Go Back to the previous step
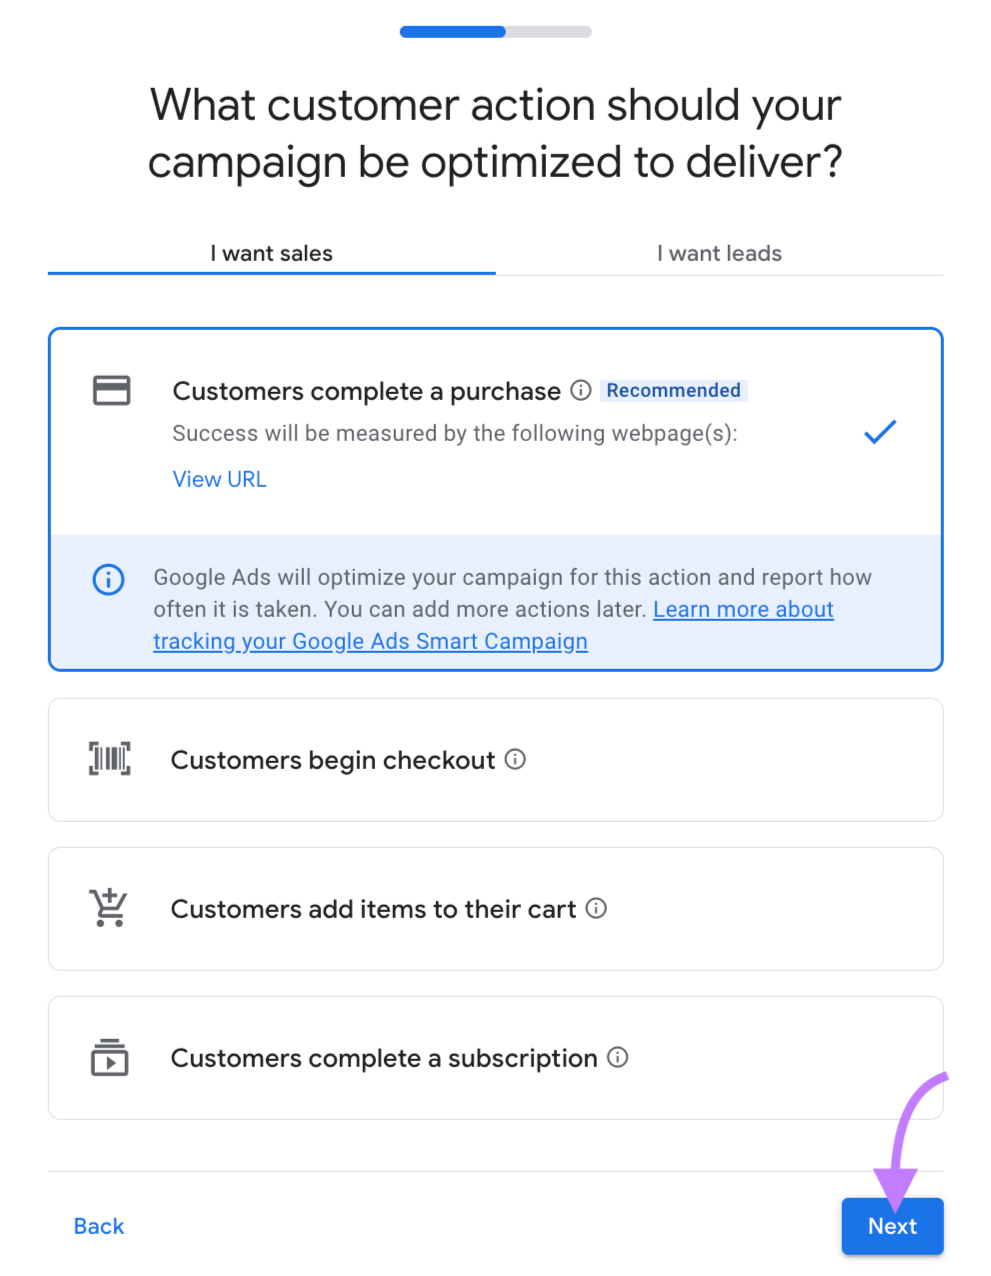The width and height of the screenshot is (991, 1276). (98, 1226)
